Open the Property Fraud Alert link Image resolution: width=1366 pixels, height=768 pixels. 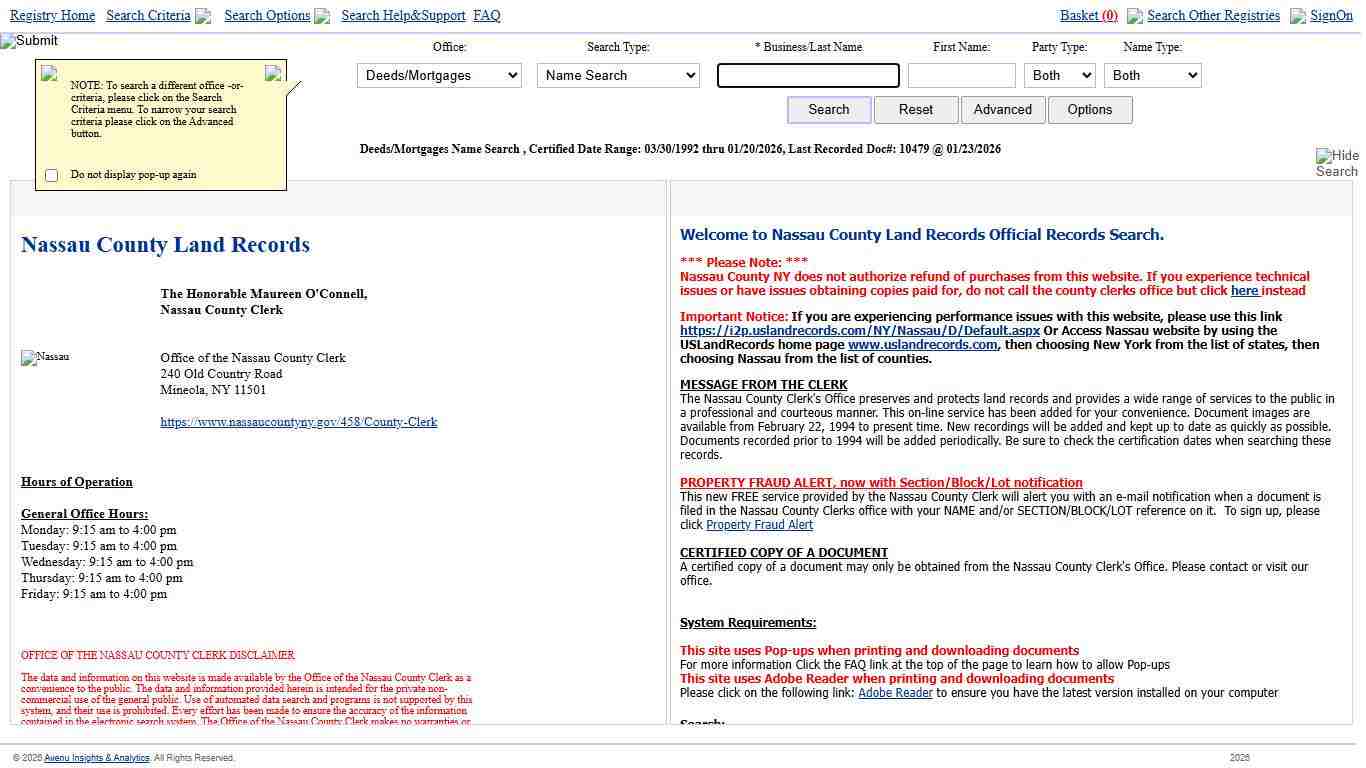759,525
